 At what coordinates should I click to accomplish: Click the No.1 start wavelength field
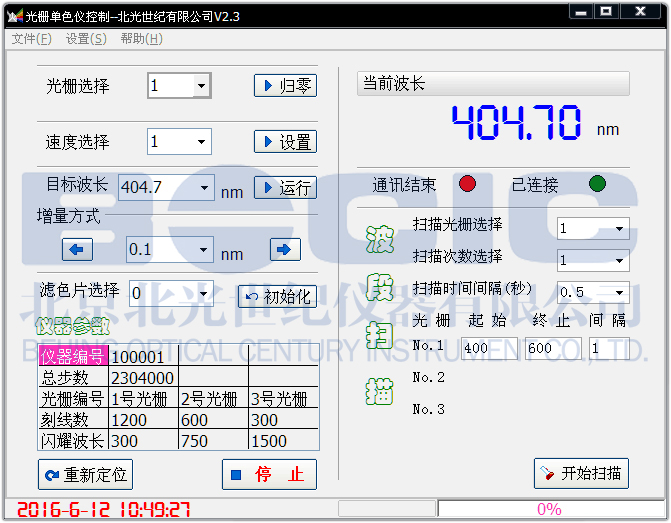[x=489, y=348]
